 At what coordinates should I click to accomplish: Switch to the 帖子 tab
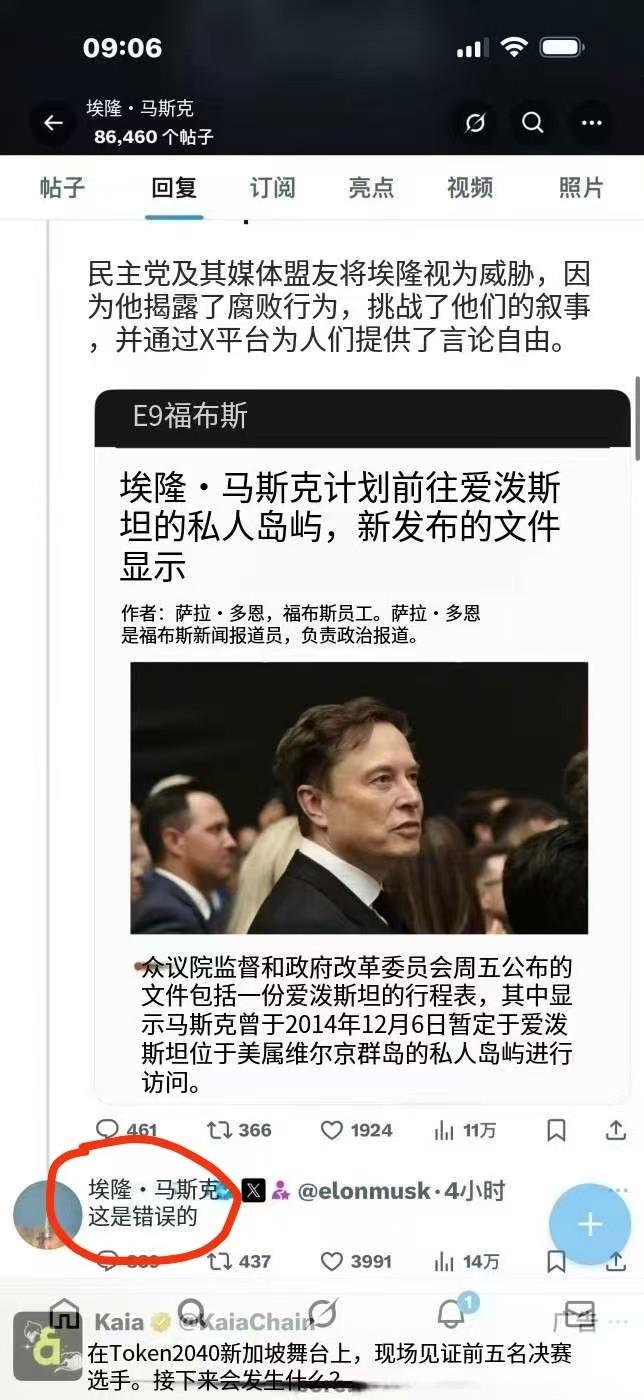[x=62, y=187]
